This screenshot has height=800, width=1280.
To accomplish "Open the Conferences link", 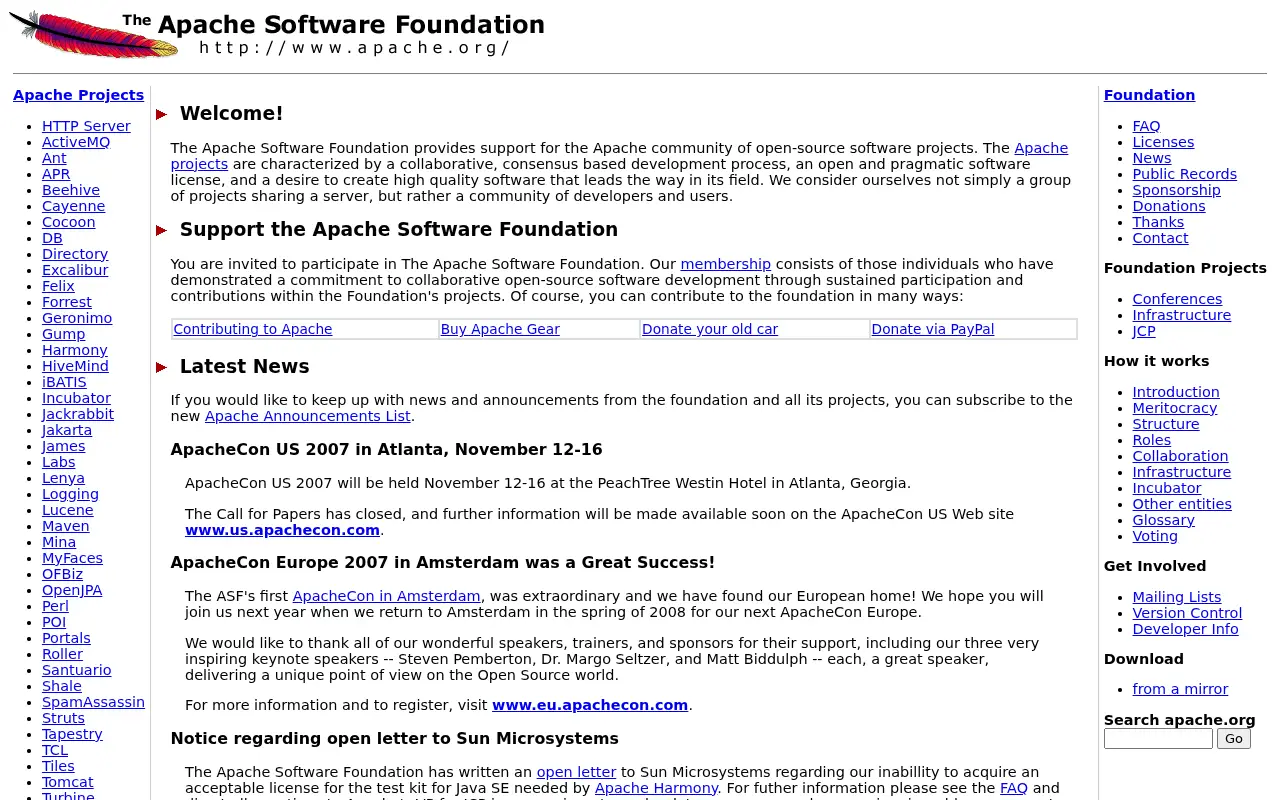I will coord(1177,299).
